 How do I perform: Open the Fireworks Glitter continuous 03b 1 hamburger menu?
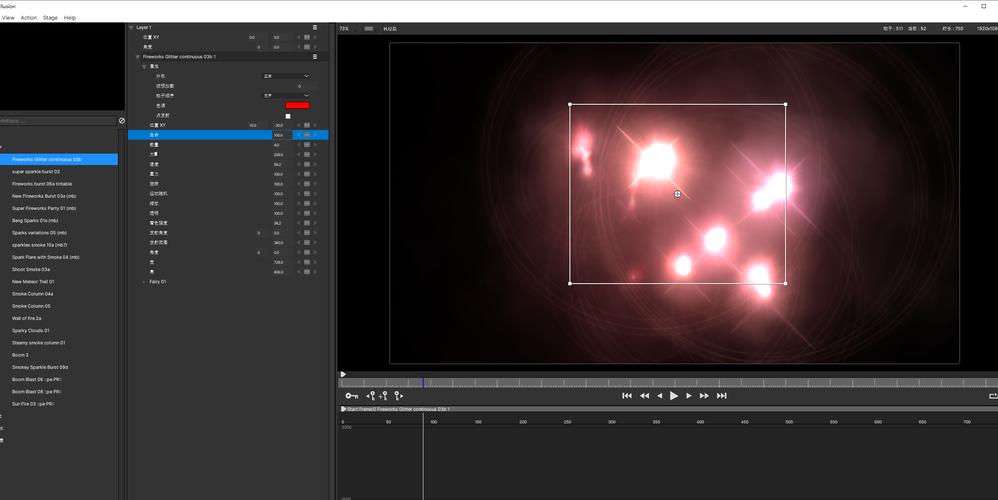(314, 57)
